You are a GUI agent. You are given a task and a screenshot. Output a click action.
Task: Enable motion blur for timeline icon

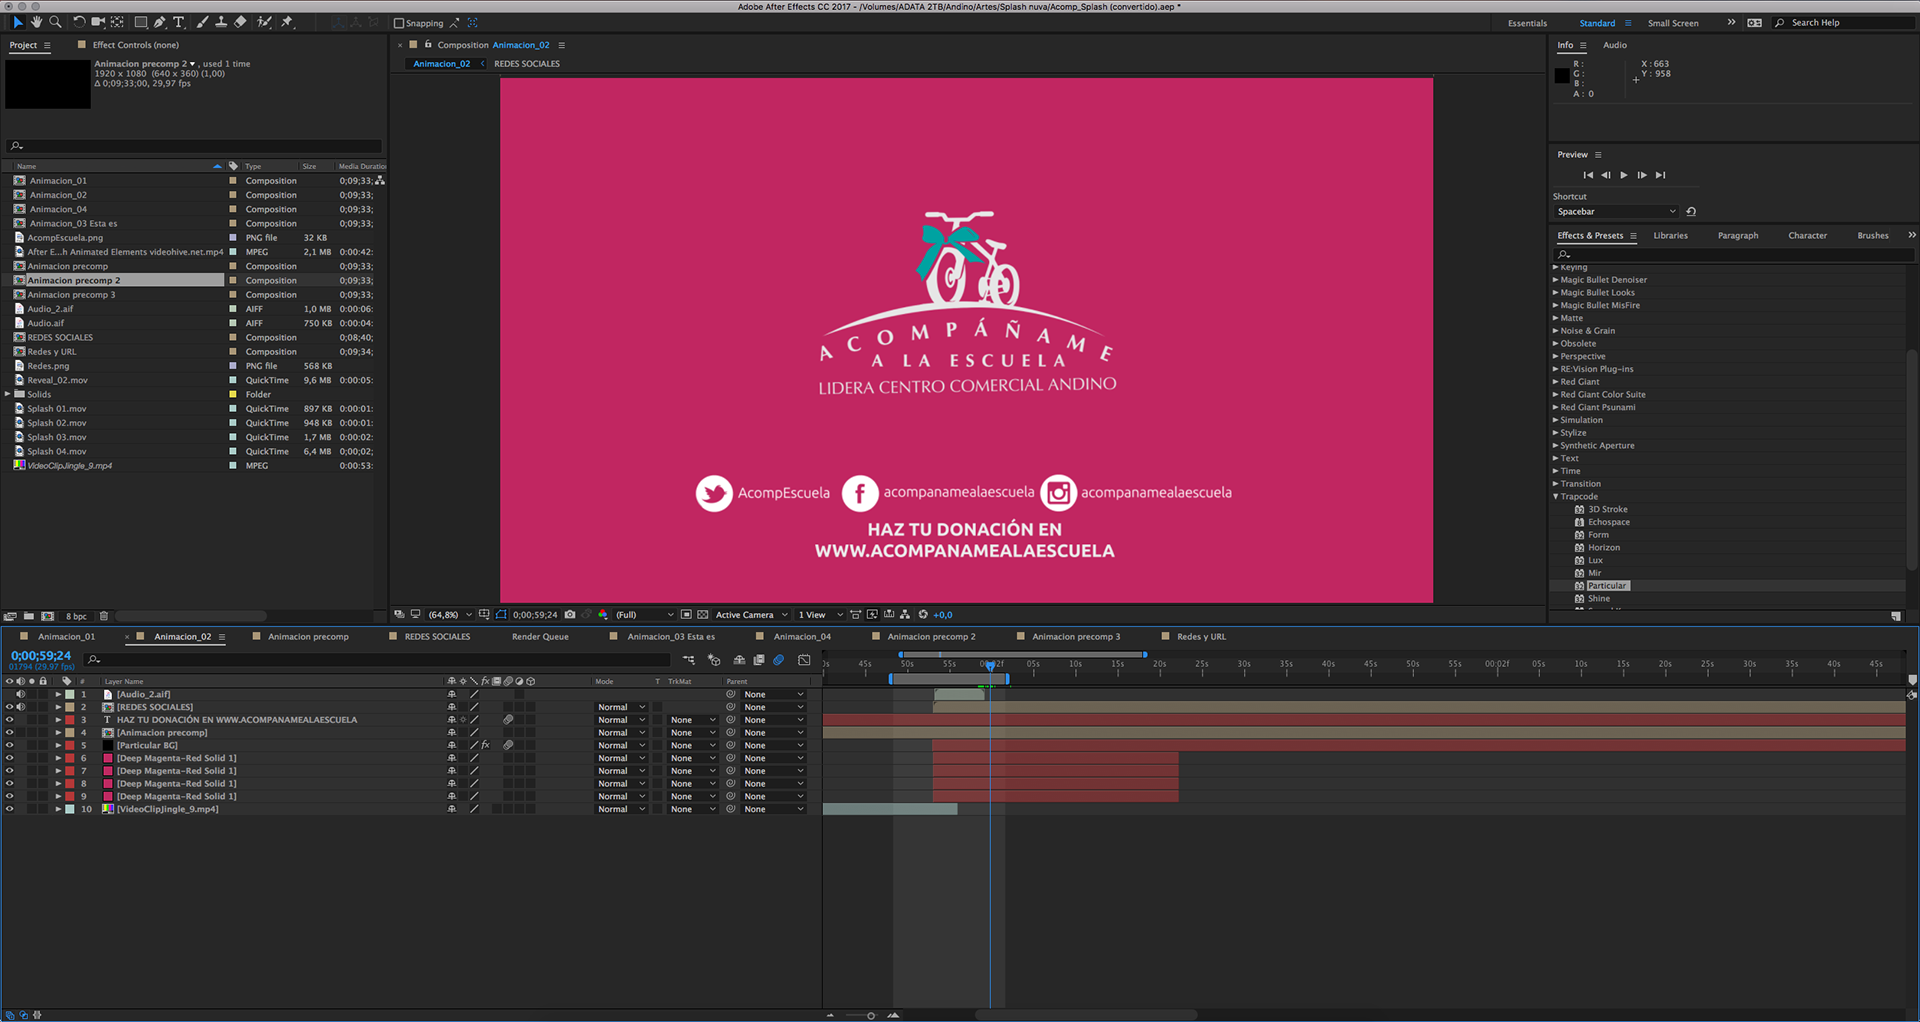tap(779, 660)
